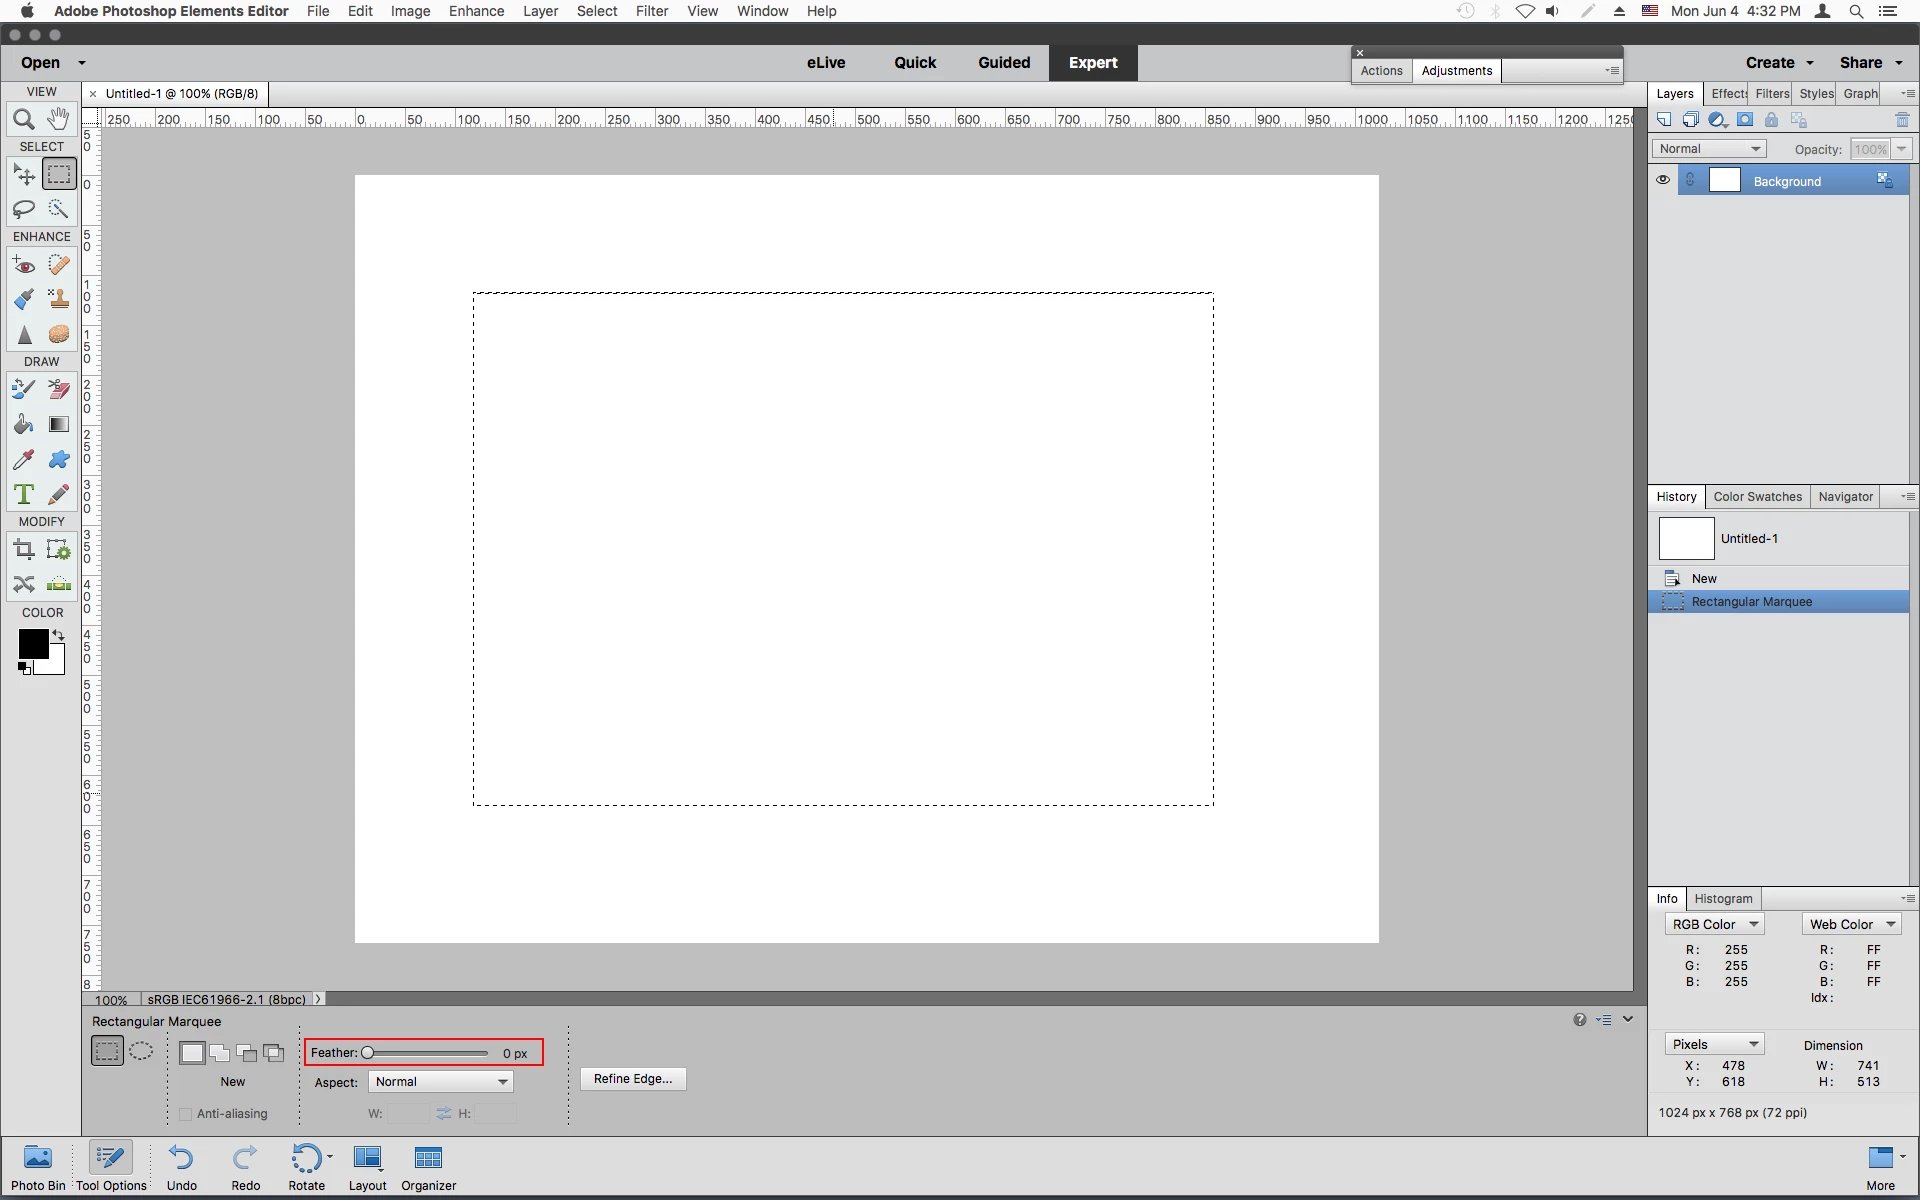Image resolution: width=1920 pixels, height=1200 pixels.
Task: Select the Zoom tool
Action: coord(24,120)
